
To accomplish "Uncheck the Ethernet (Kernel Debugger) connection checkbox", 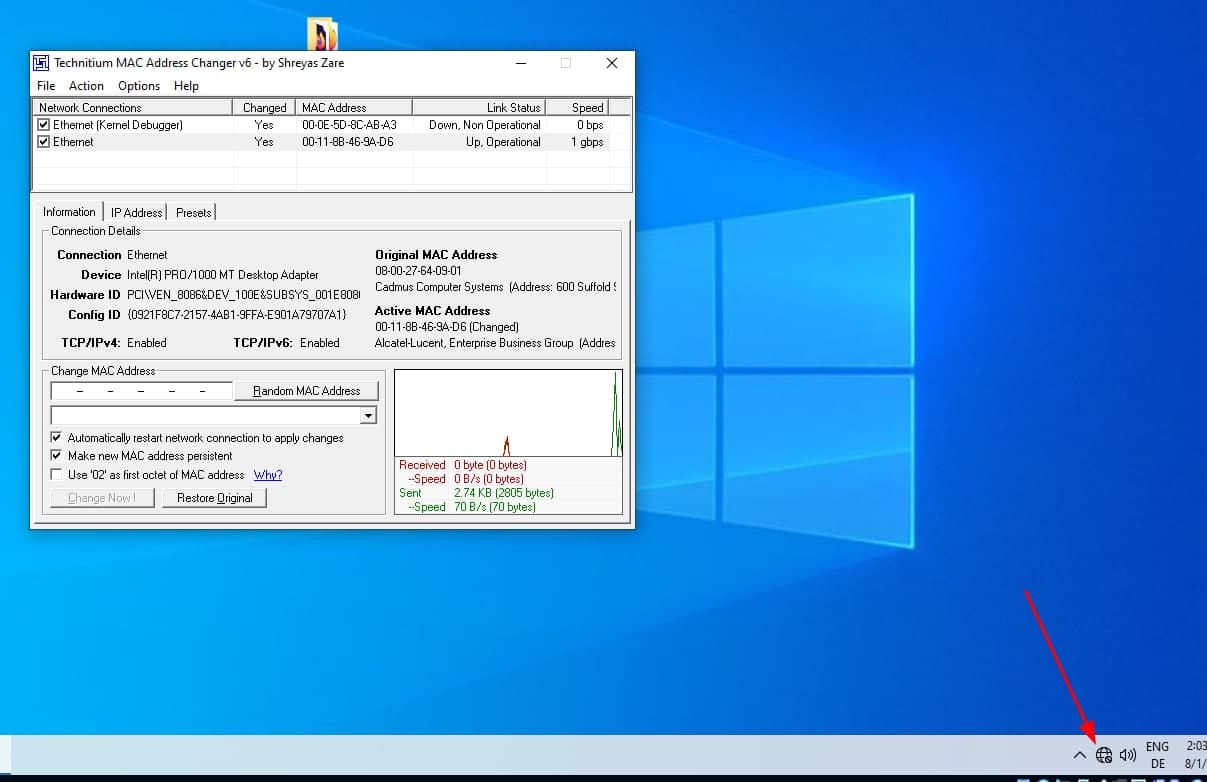I will (x=43, y=125).
